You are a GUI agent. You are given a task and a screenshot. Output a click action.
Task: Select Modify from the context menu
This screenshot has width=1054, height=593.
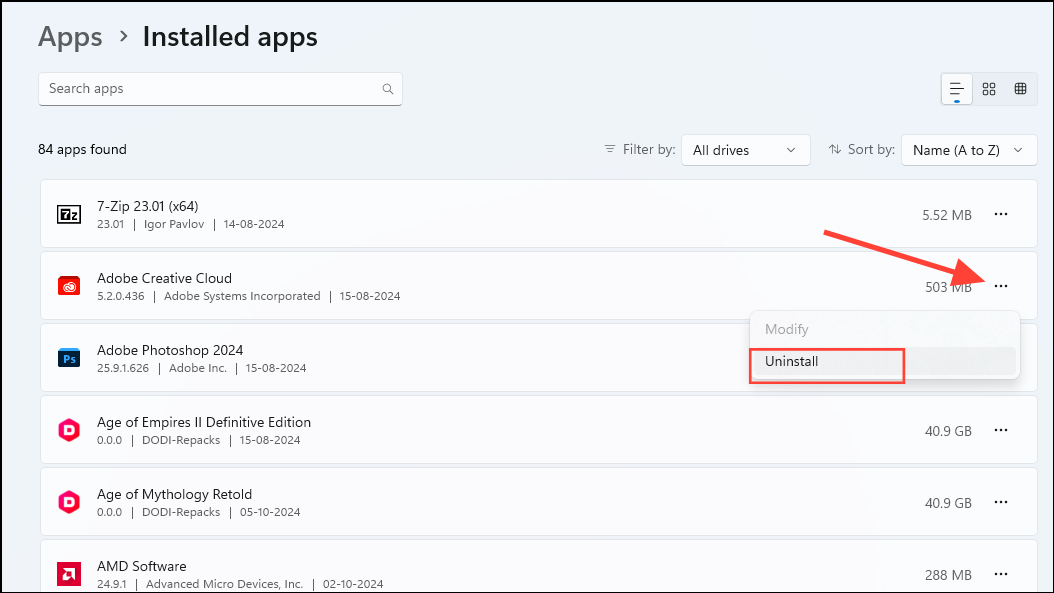tap(883, 329)
